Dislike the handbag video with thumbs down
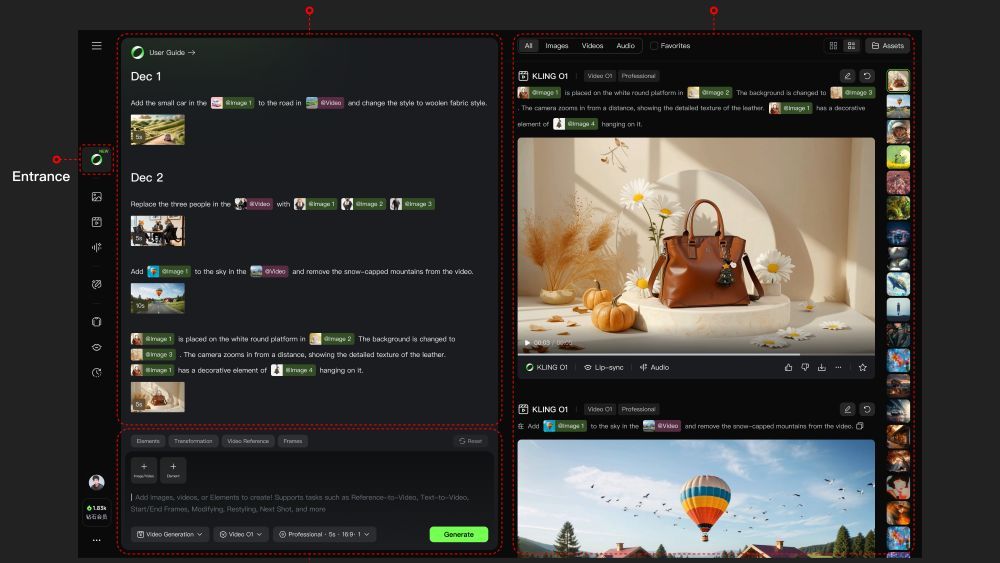The width and height of the screenshot is (1000, 563). 805,367
